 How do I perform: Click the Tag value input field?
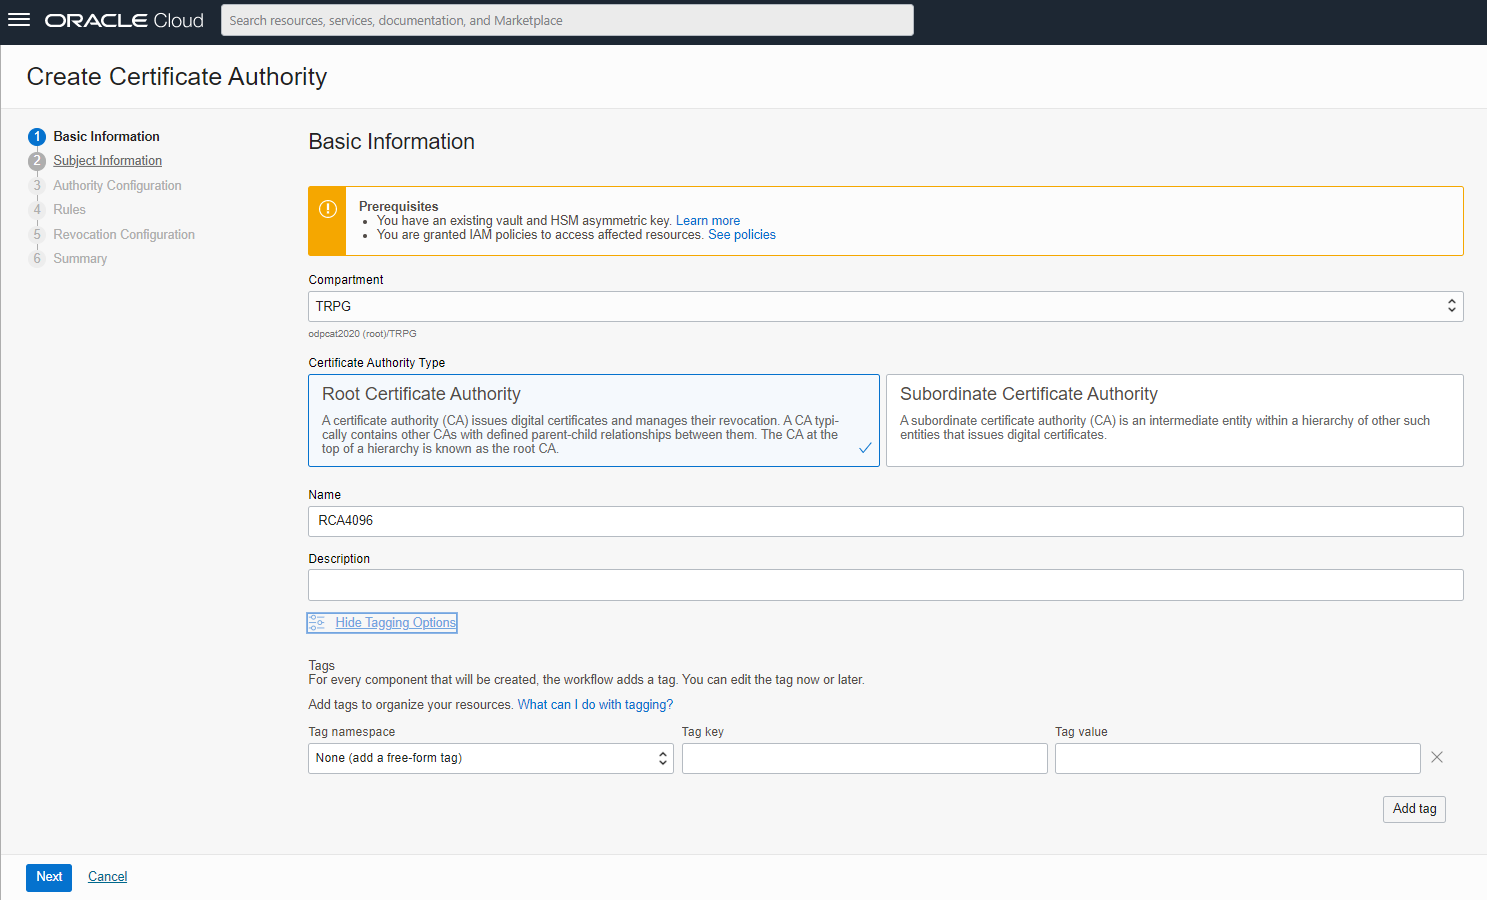pyautogui.click(x=1238, y=758)
